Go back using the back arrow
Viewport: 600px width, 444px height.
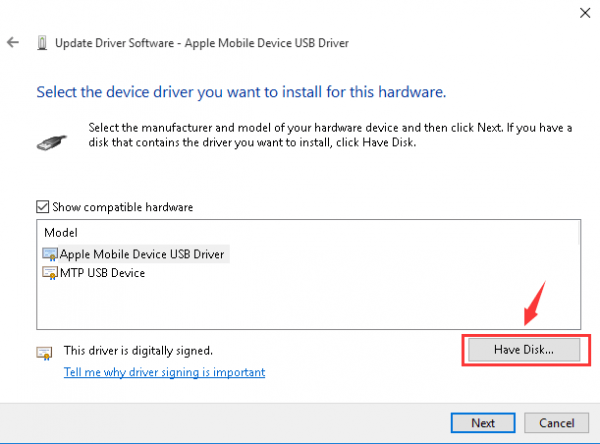[x=12, y=44]
